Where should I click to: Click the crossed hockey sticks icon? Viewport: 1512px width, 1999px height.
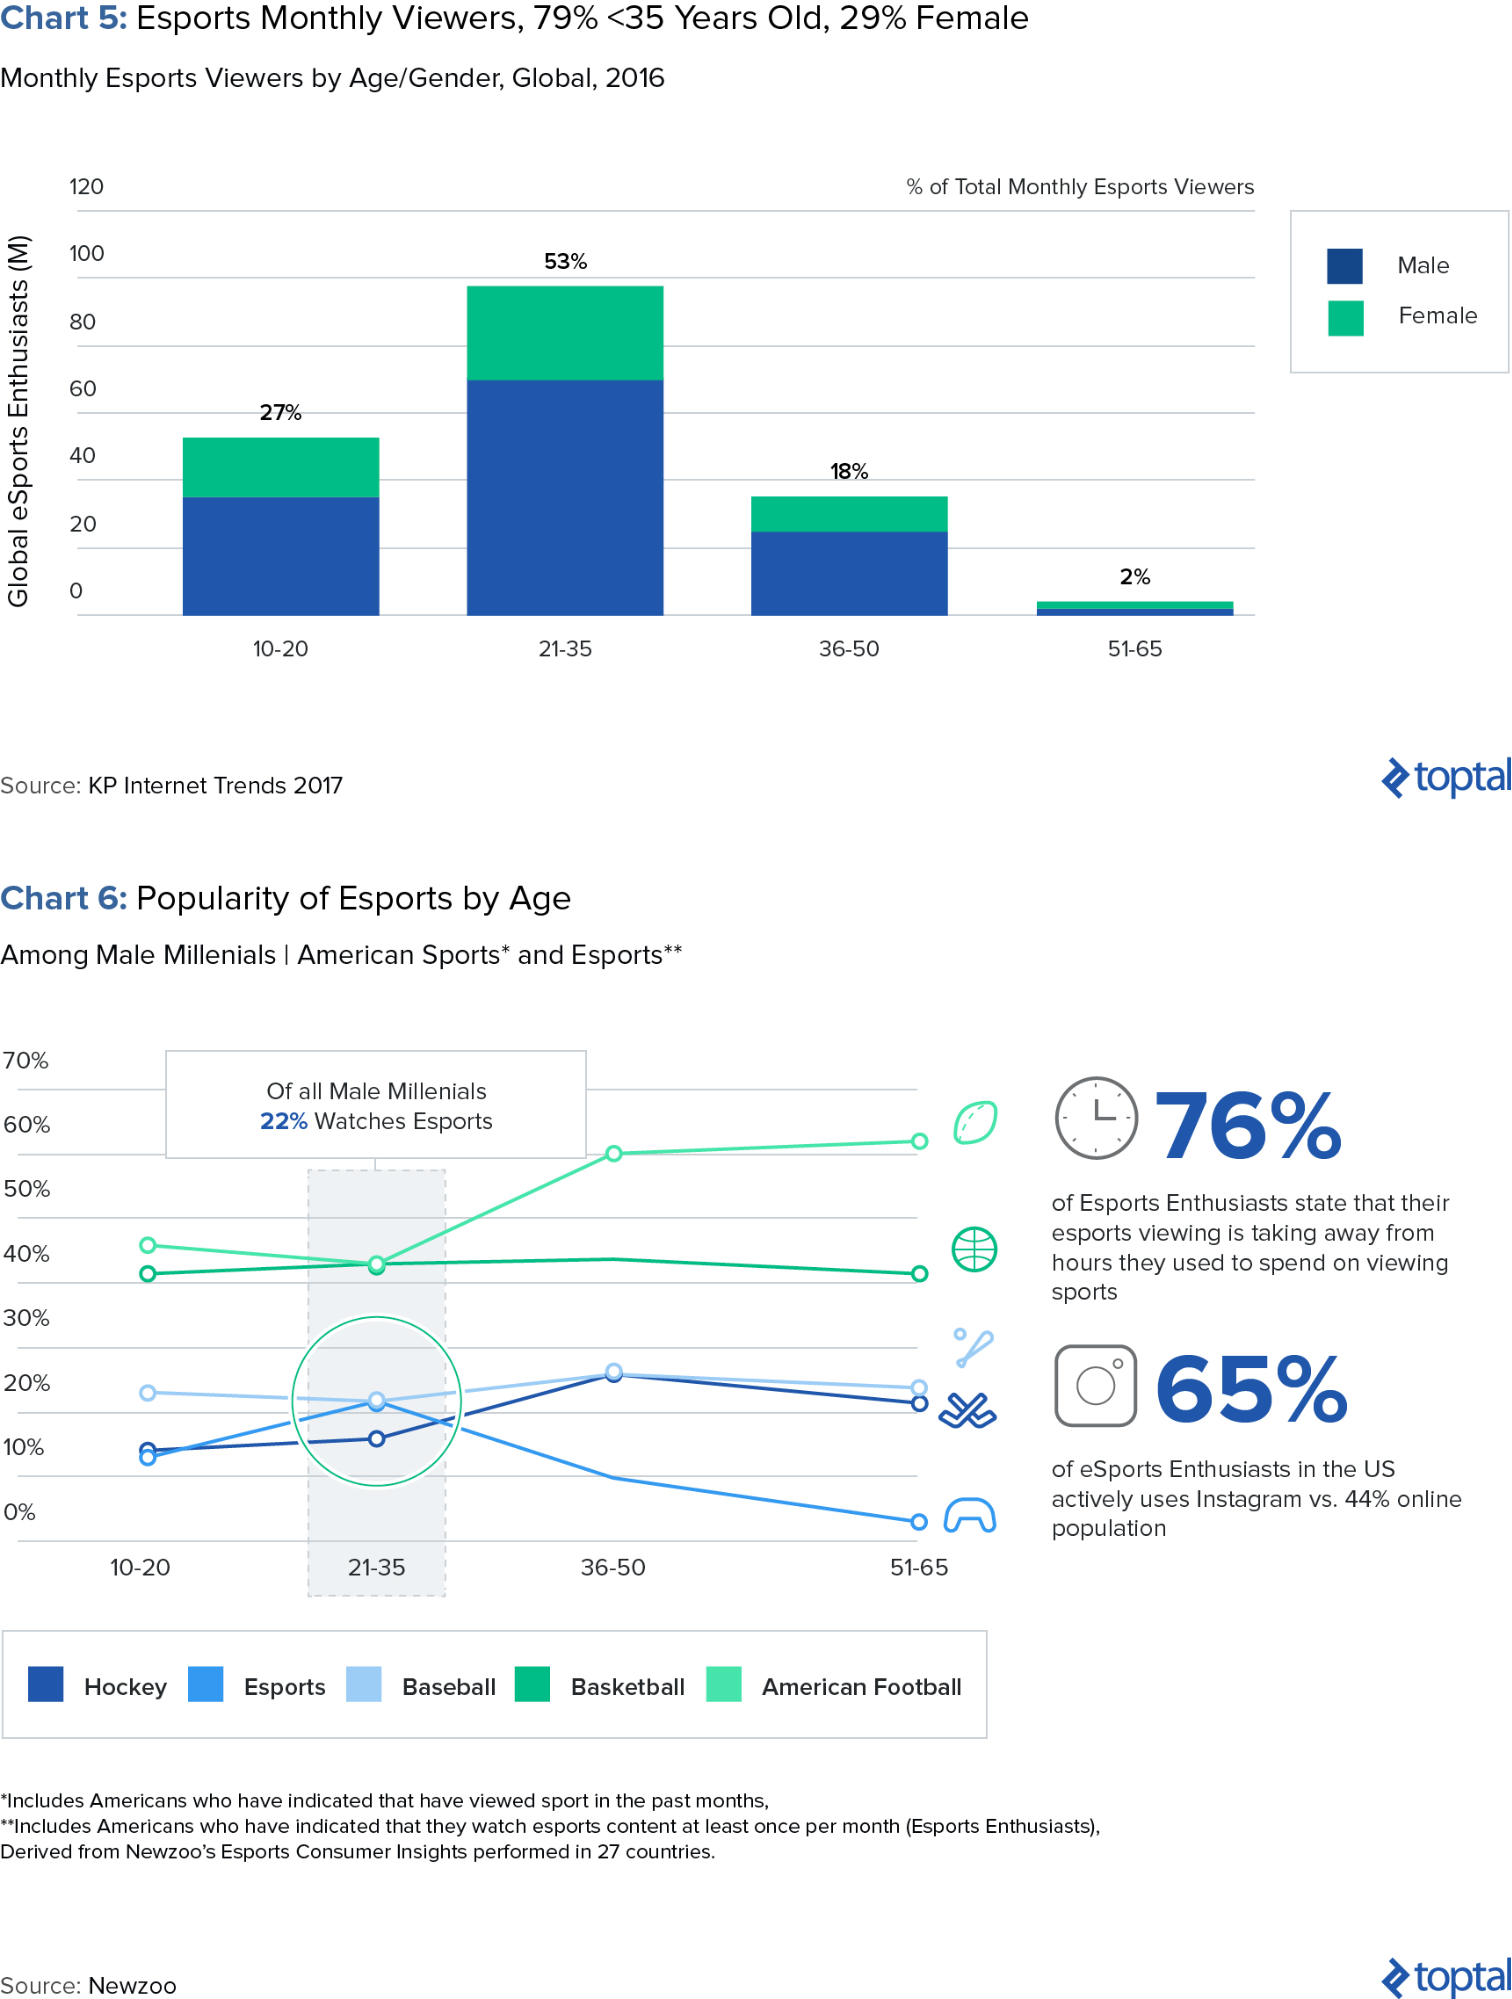coord(967,1411)
